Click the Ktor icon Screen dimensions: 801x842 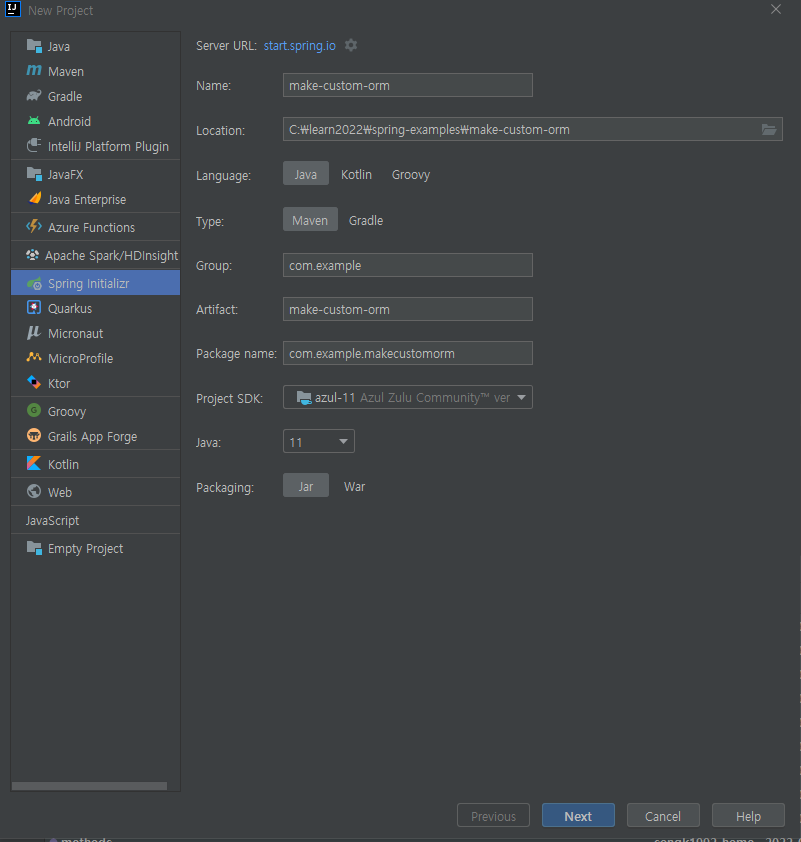[34, 382]
